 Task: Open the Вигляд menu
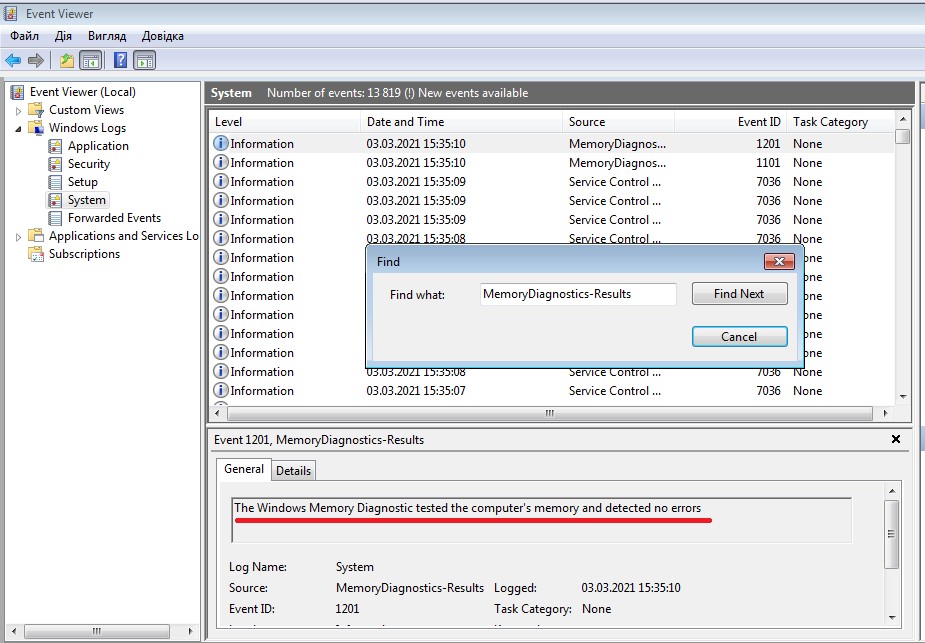coord(107,36)
